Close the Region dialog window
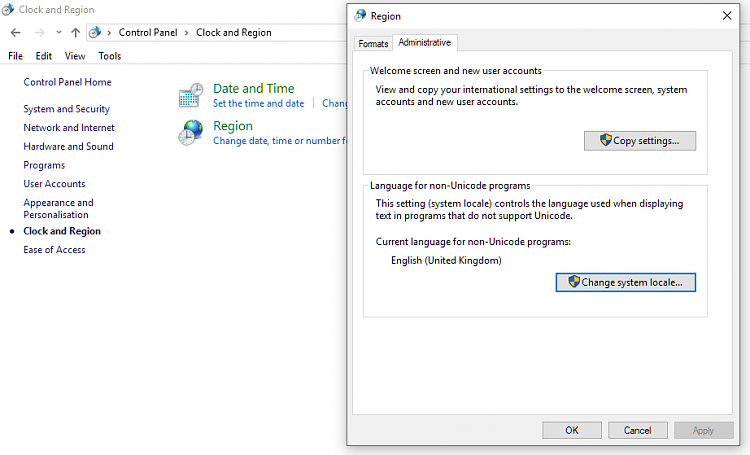 tap(727, 16)
